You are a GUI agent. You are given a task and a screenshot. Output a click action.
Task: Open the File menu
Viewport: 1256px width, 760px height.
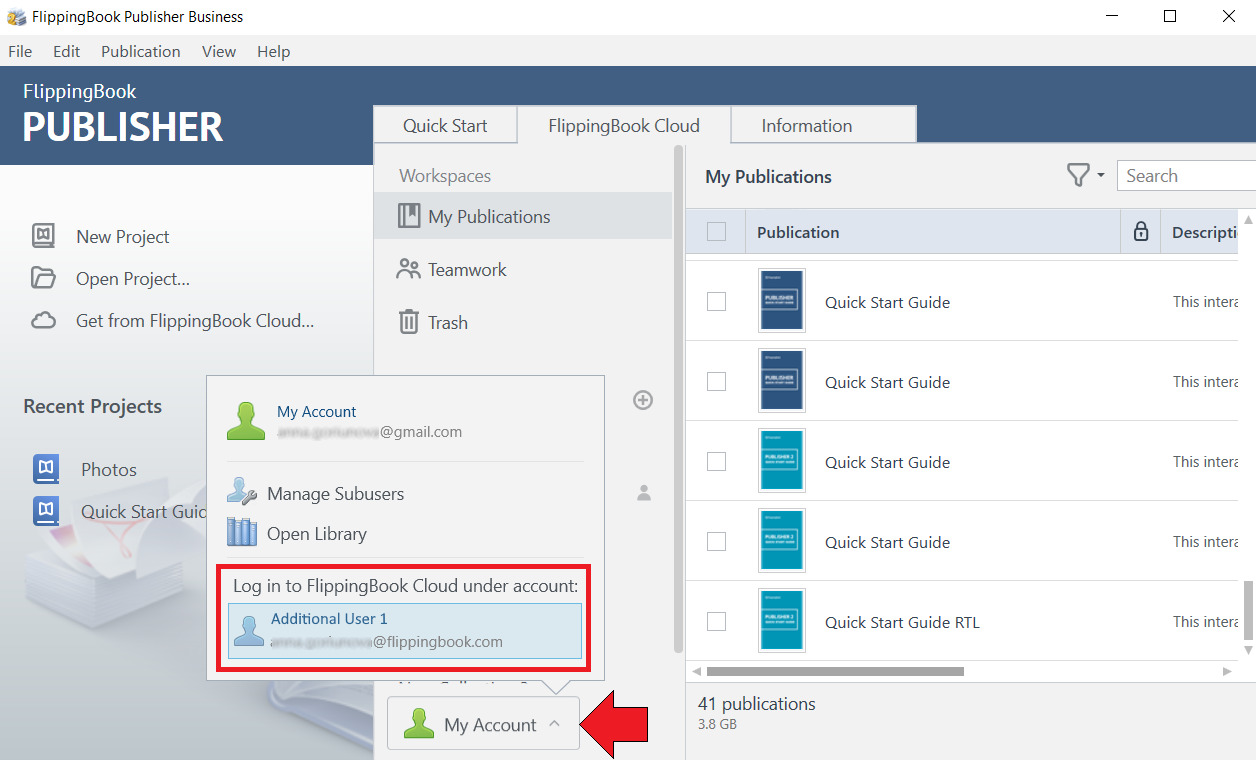pos(20,51)
